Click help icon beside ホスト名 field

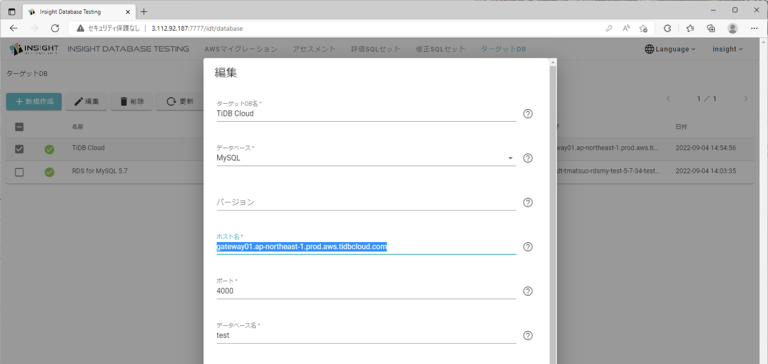(x=528, y=247)
